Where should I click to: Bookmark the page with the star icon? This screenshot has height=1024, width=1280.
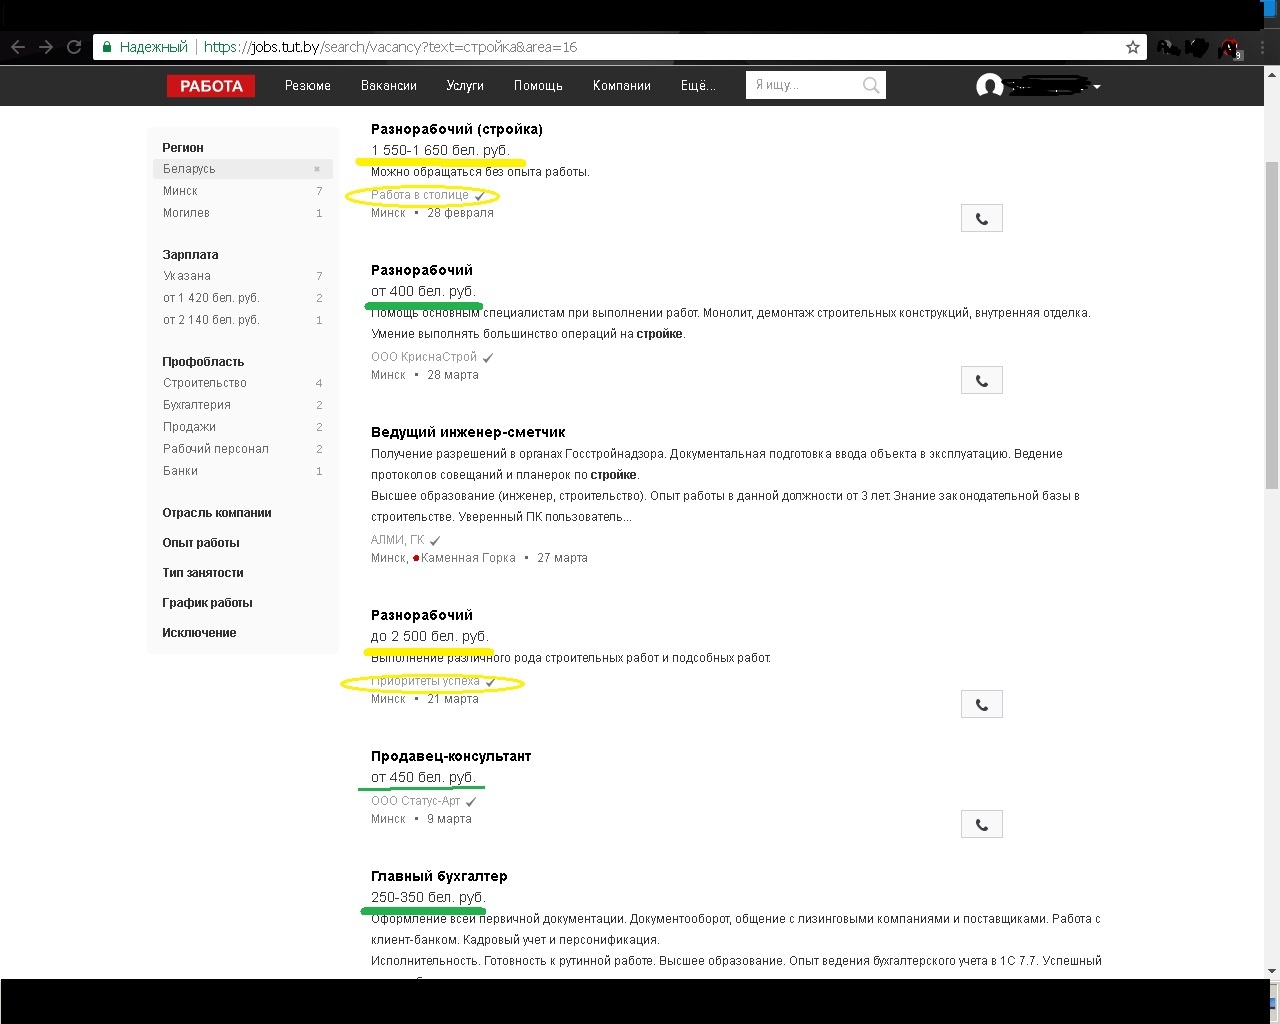1133,47
